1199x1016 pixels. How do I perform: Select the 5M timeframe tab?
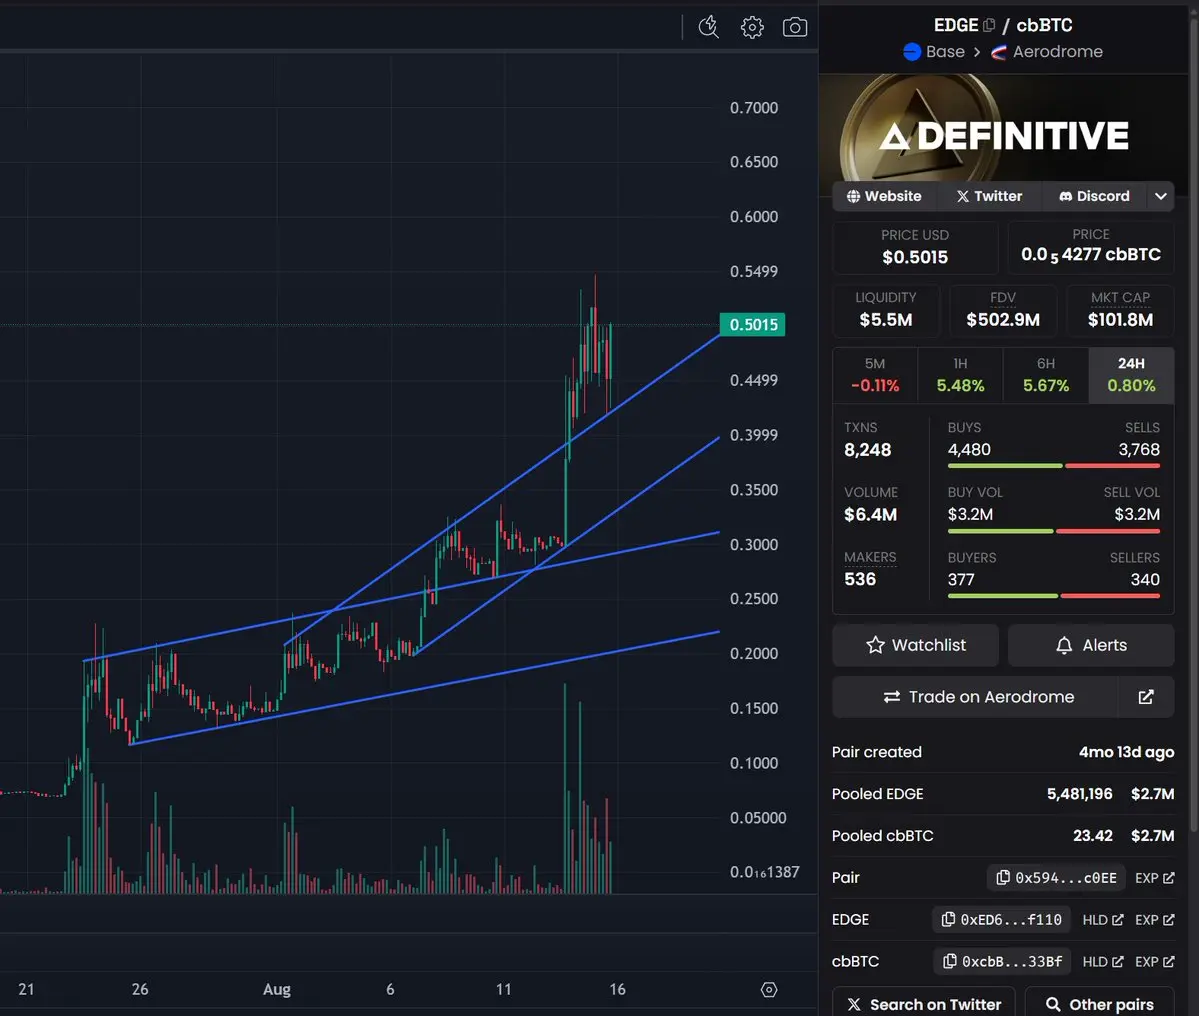875,375
